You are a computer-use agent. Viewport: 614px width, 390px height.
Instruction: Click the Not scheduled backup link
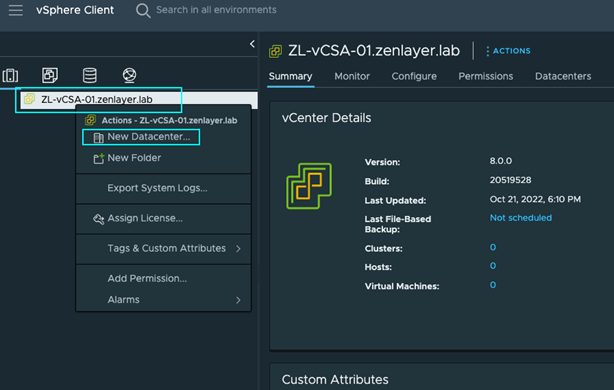coord(521,218)
